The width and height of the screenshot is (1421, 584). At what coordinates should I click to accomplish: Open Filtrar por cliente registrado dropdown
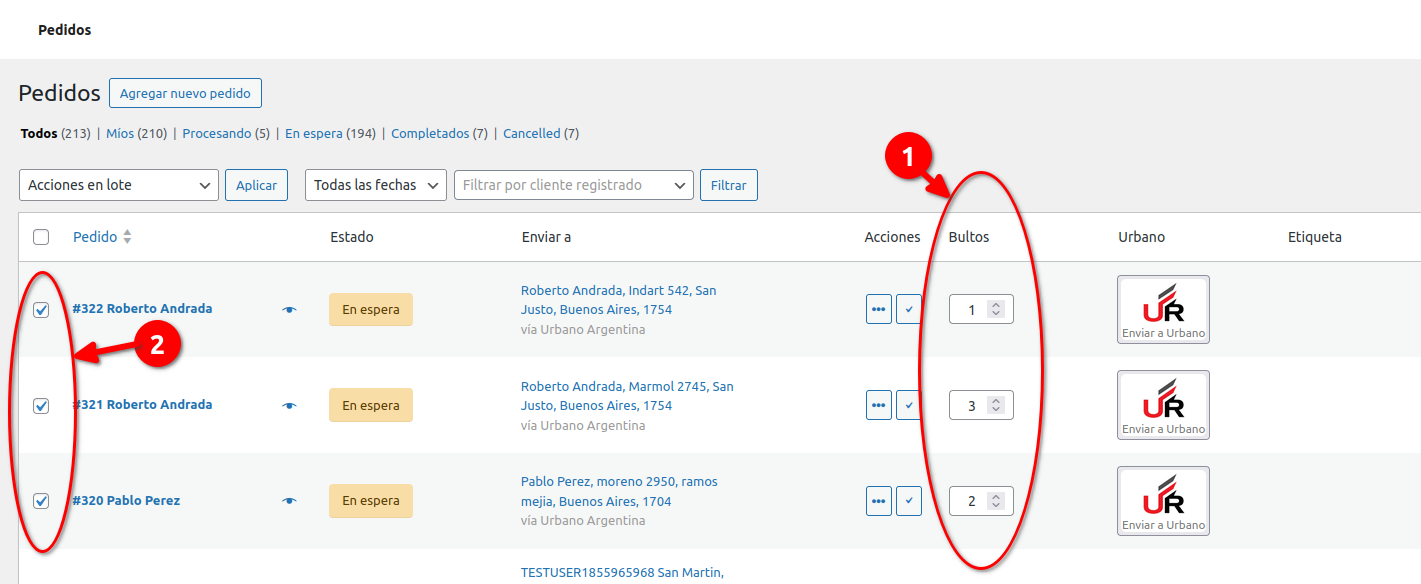tap(573, 185)
